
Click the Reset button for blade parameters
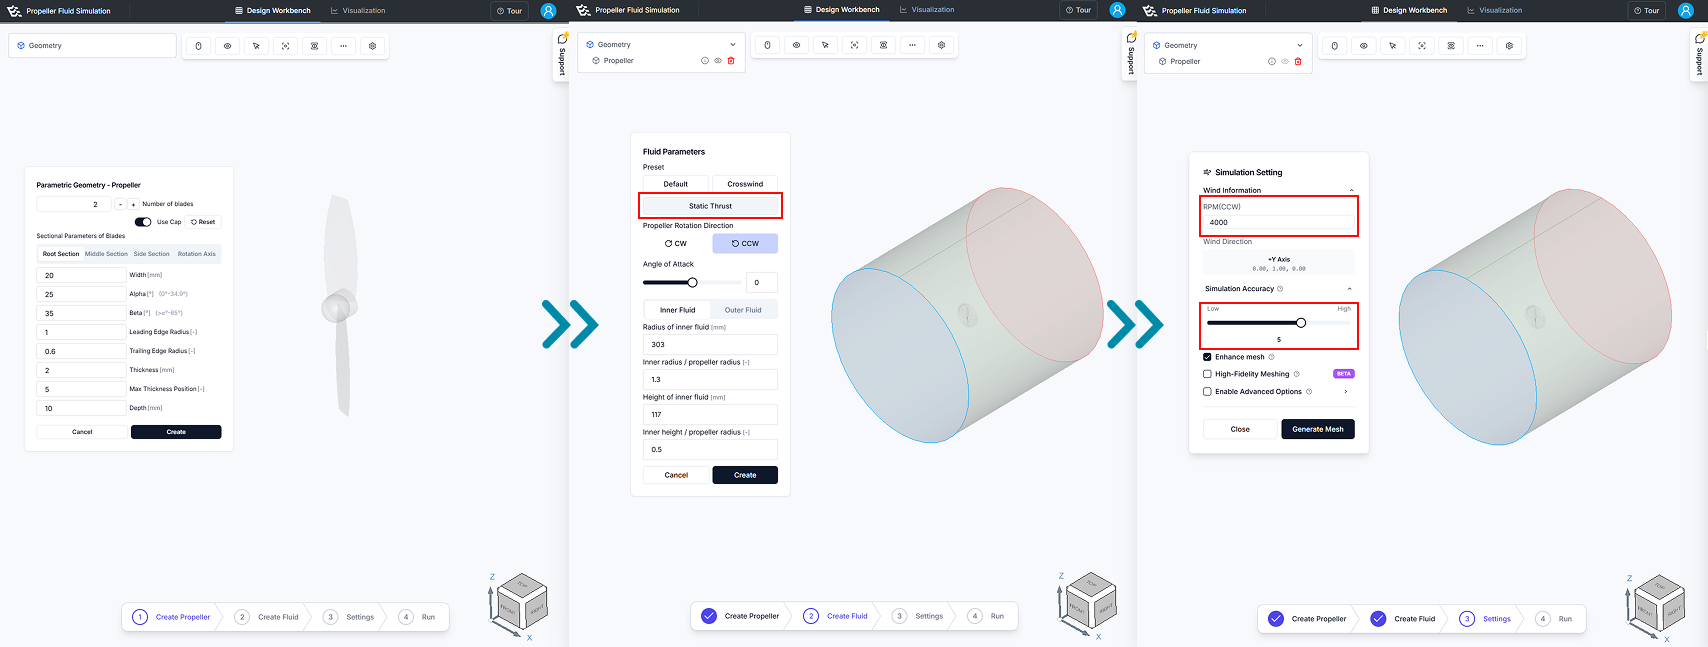[203, 222]
